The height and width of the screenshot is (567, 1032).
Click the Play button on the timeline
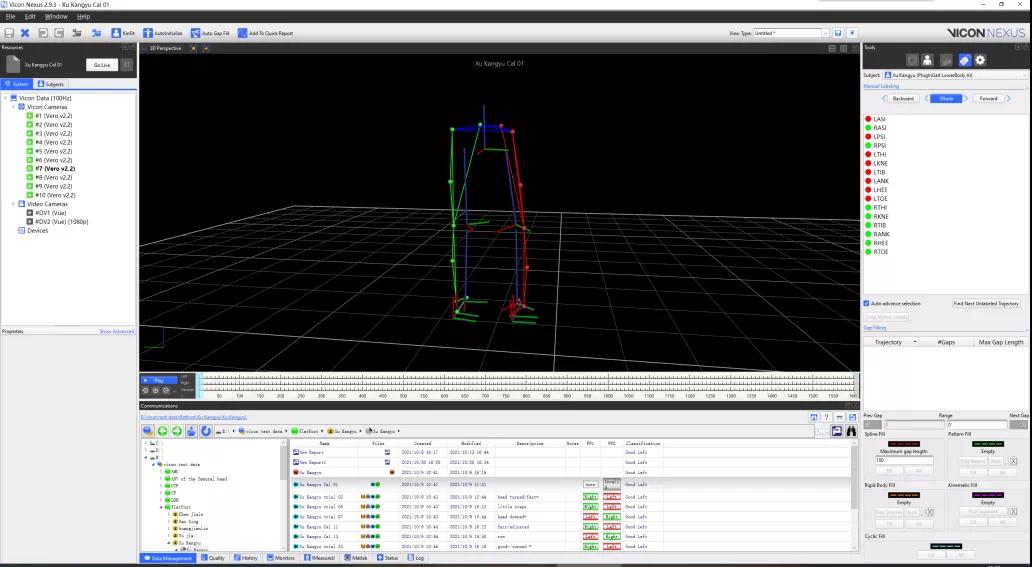coord(158,380)
